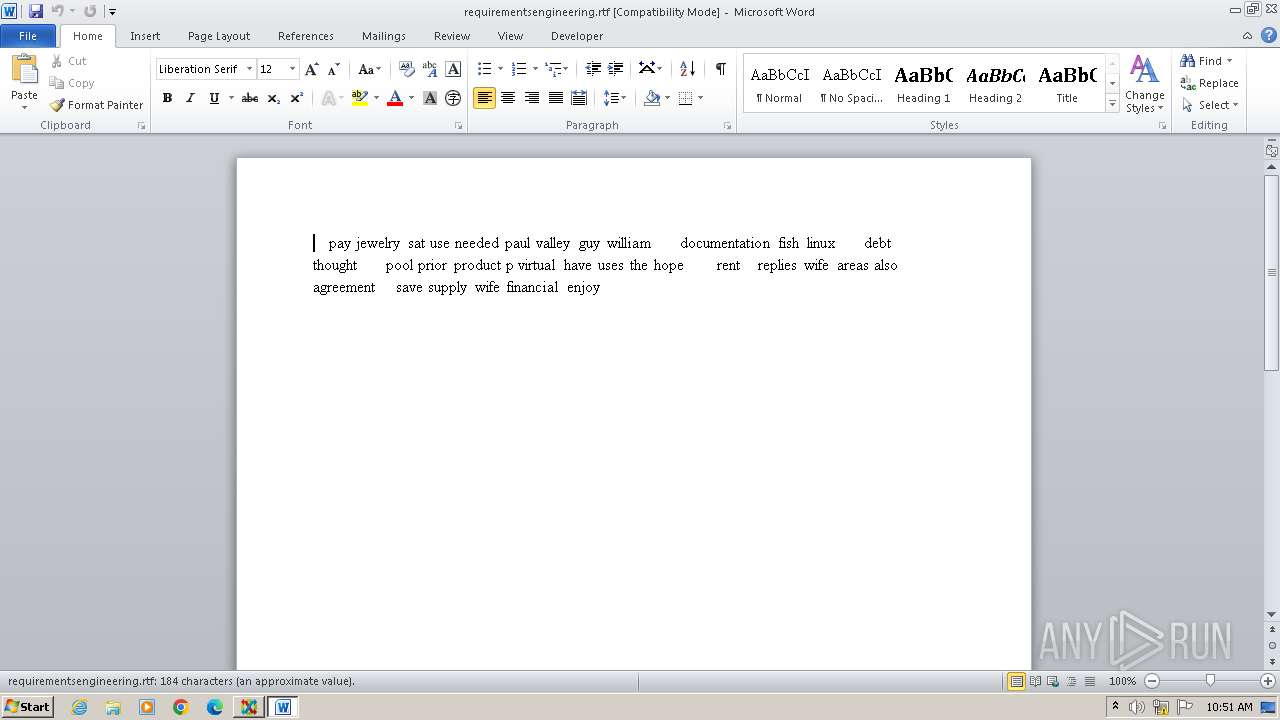Open the font name dropdown
This screenshot has width=1280, height=720.
pyautogui.click(x=249, y=69)
